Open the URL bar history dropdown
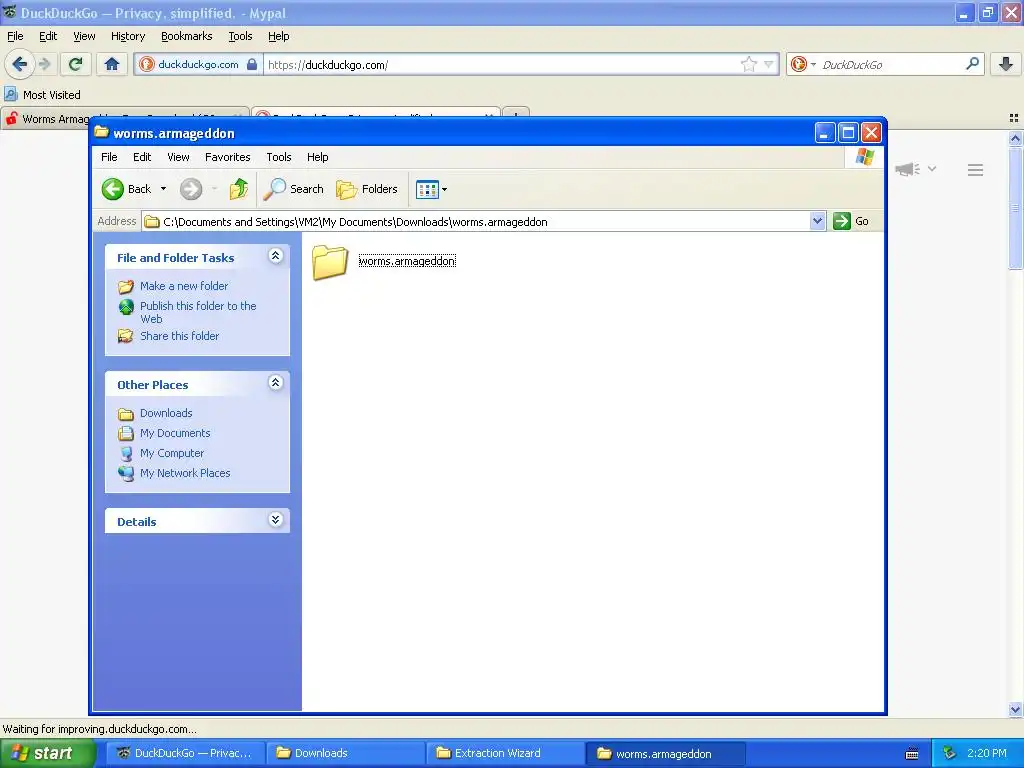Viewport: 1024px width, 768px height. coord(769,64)
